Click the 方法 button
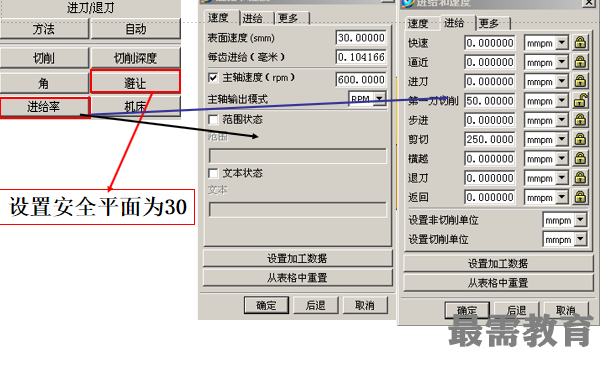Screen dimensions: 600x370 tap(44, 29)
